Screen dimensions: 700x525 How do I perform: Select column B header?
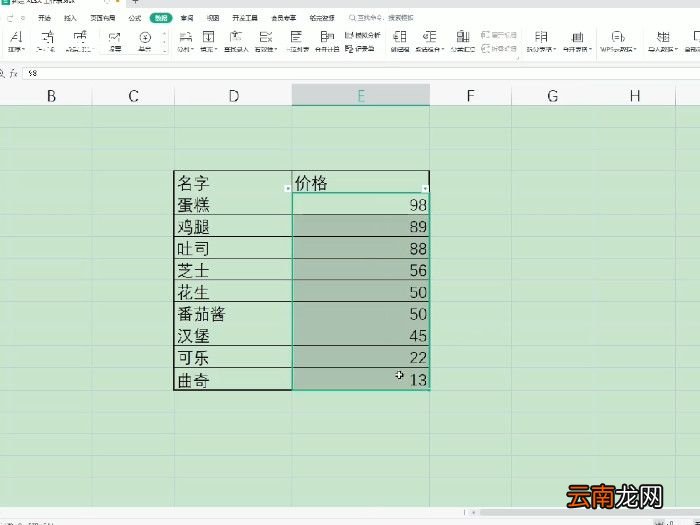(x=51, y=96)
